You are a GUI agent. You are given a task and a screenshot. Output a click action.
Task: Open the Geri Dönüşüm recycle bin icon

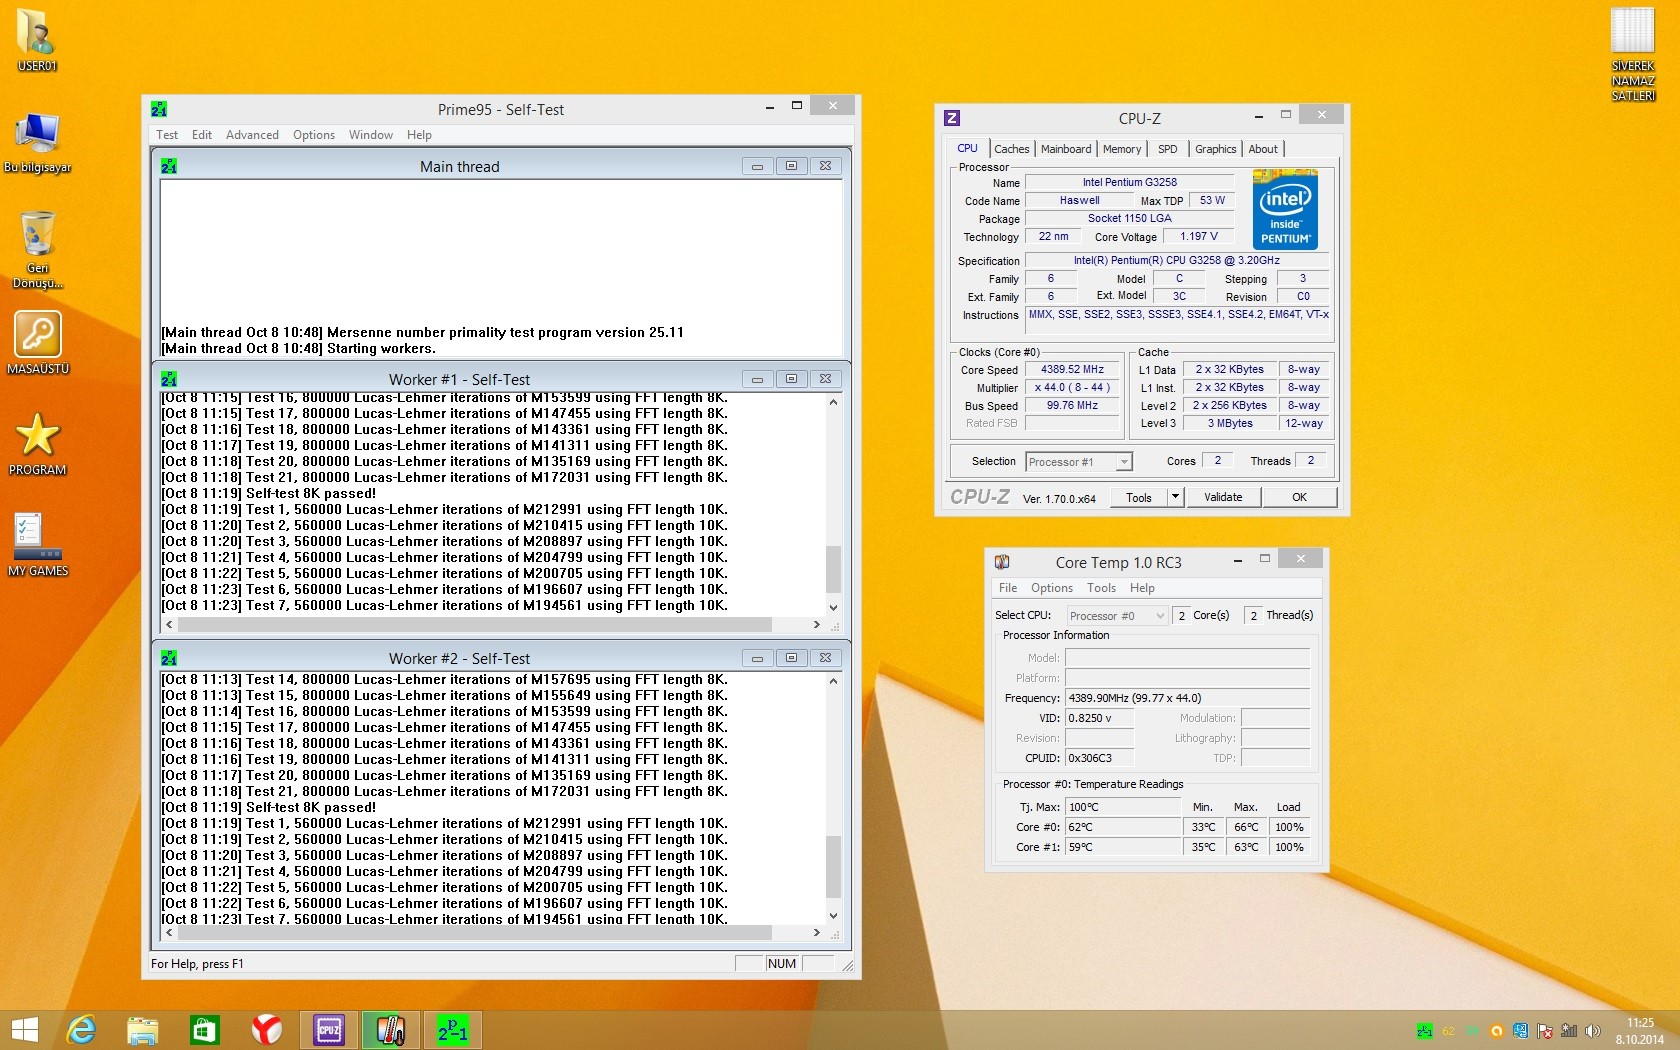(37, 249)
